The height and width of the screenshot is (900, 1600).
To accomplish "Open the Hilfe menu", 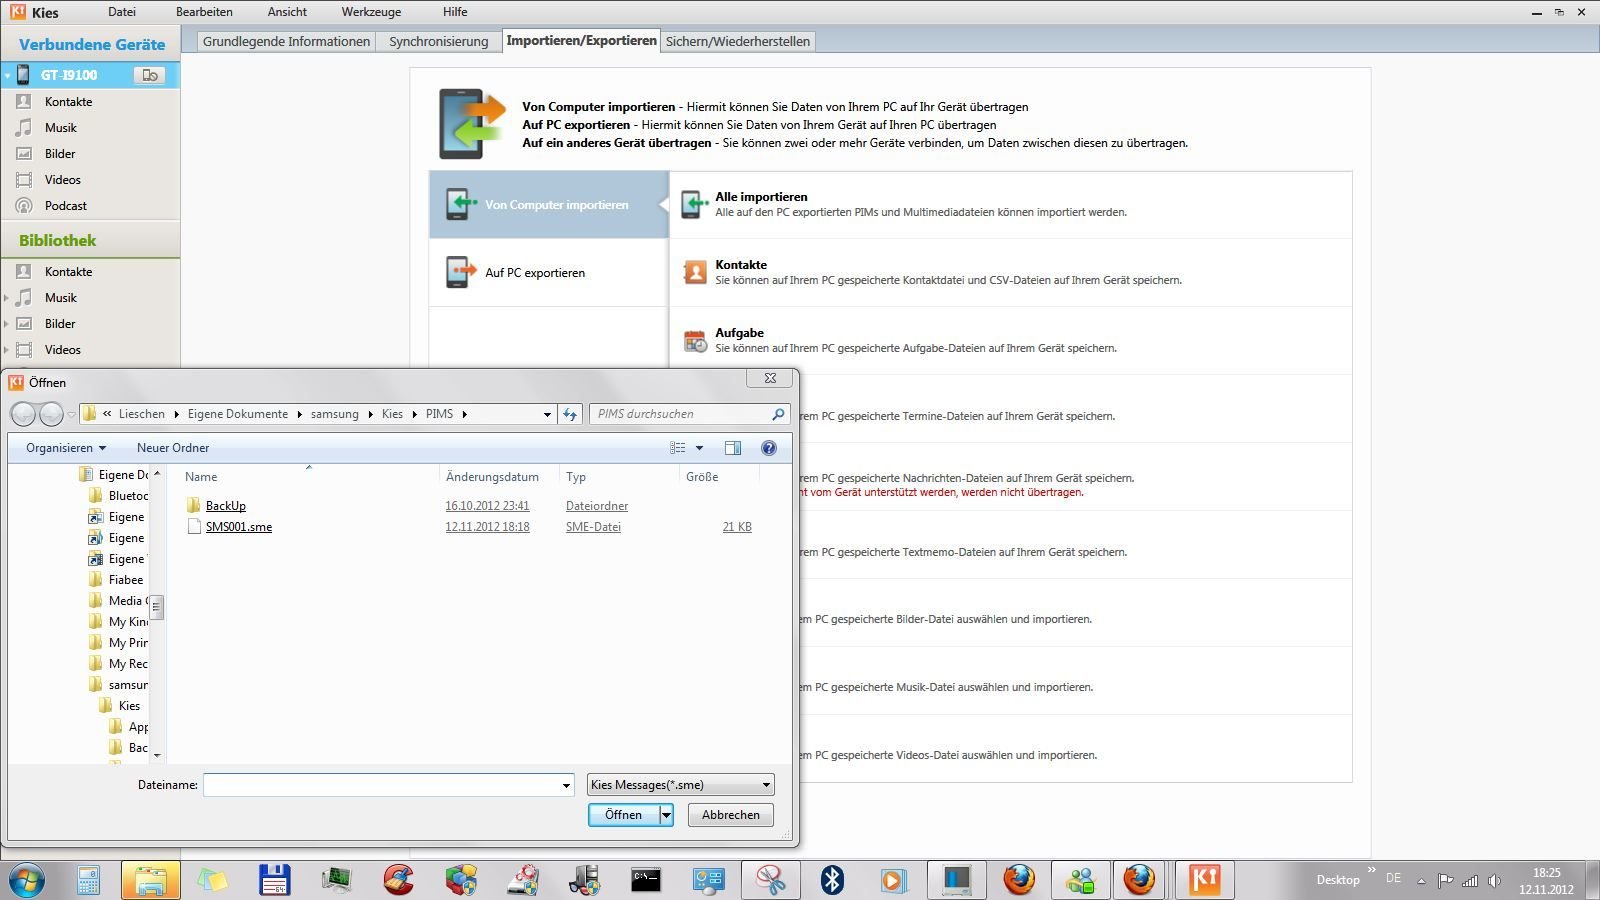I will coord(455,12).
